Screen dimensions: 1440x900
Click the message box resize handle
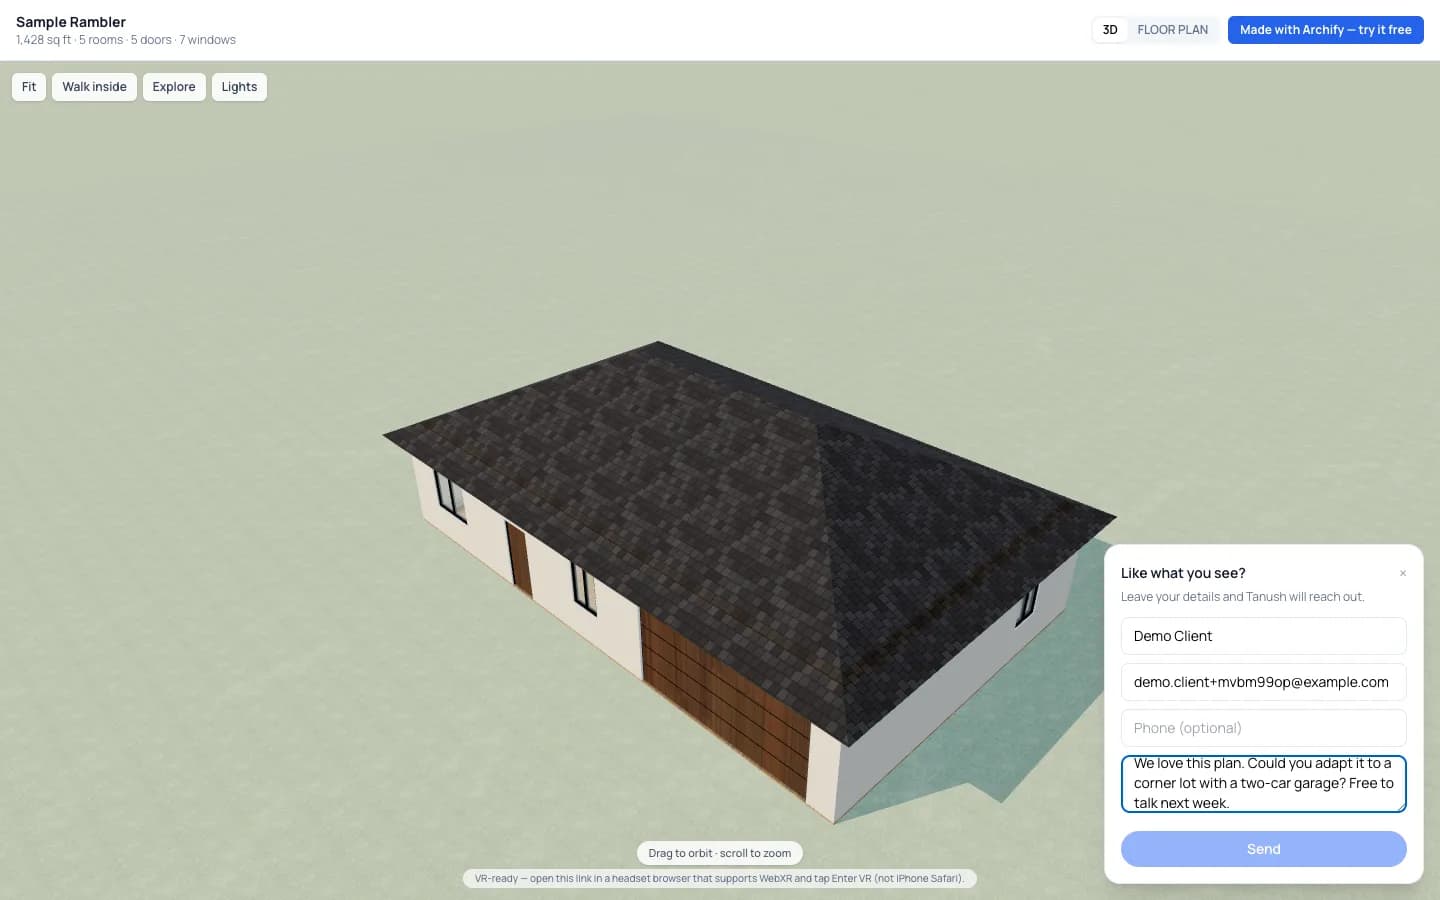tap(1401, 807)
